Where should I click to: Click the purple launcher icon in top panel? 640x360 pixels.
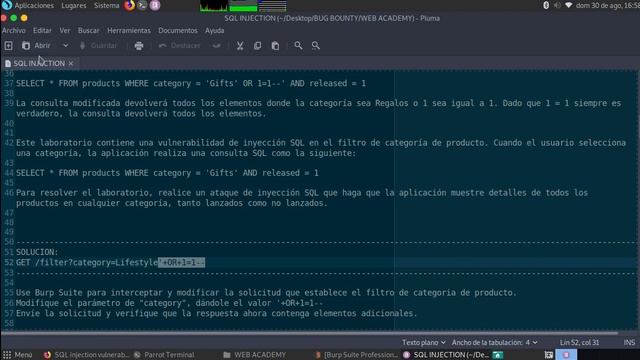155,5
